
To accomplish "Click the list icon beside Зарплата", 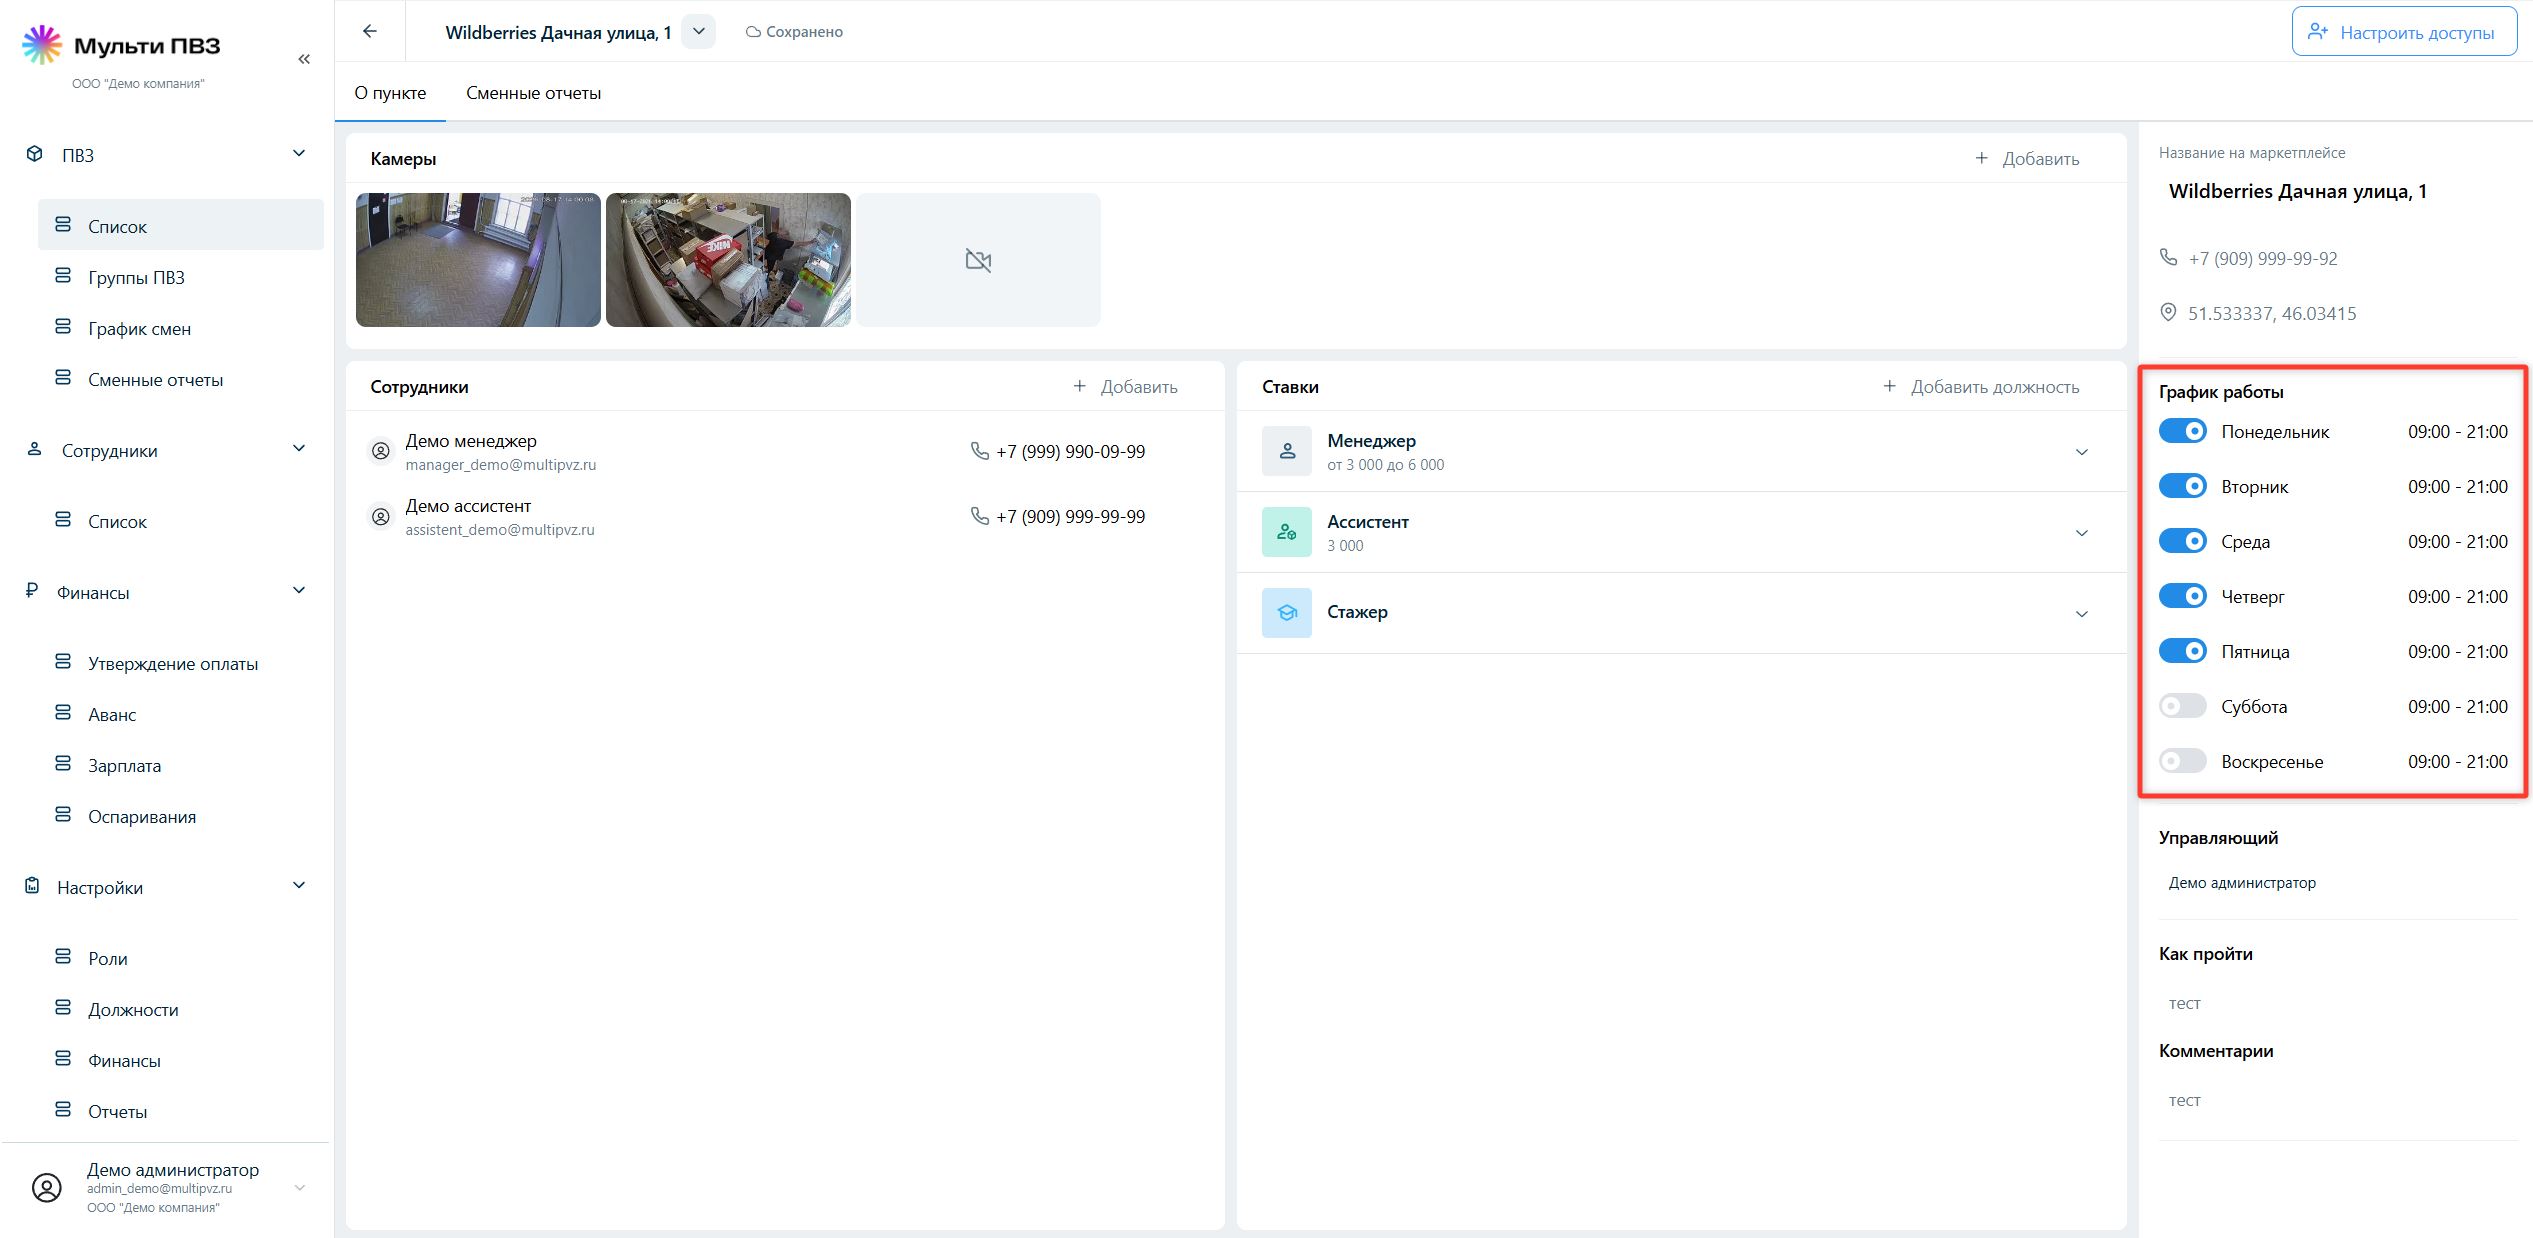I will [x=63, y=764].
